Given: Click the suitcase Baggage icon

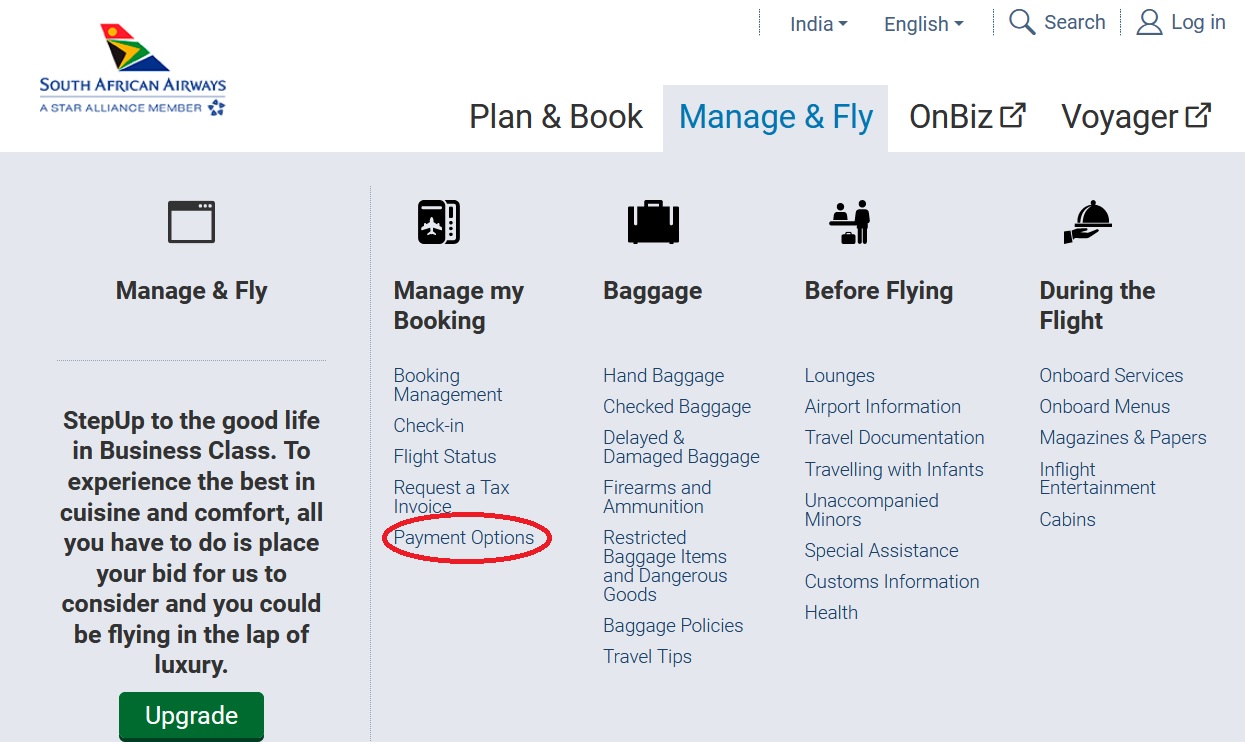Looking at the screenshot, I should [x=653, y=222].
